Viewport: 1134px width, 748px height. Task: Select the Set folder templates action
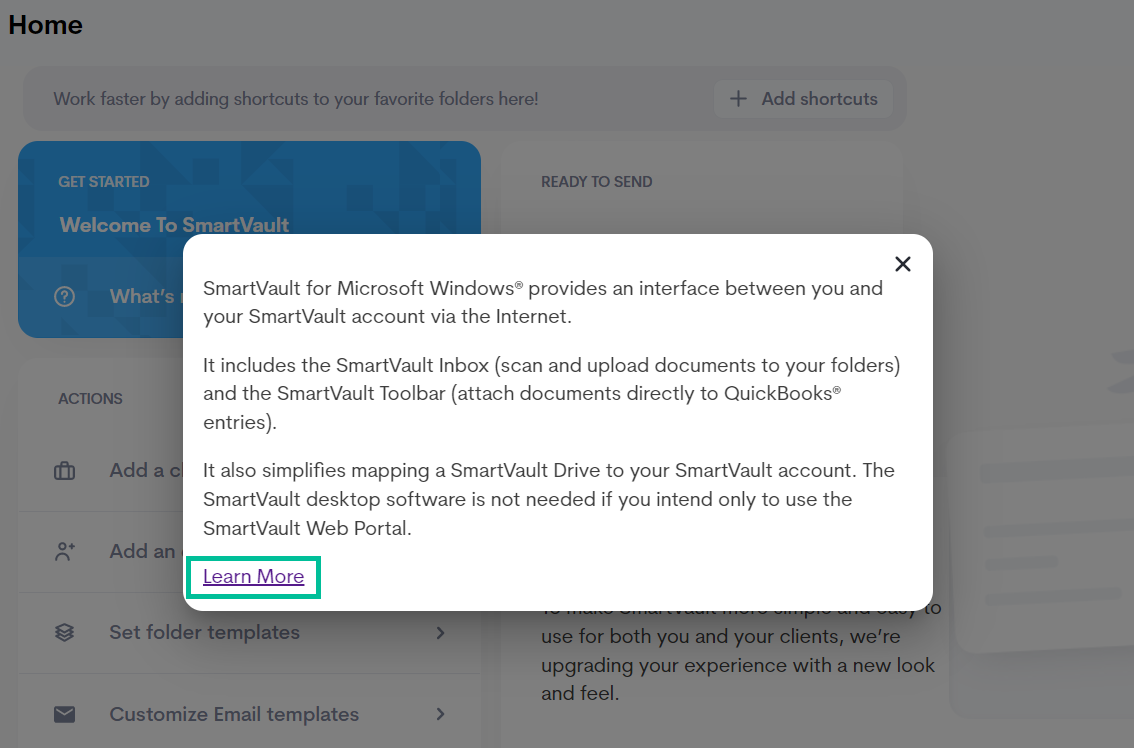[x=204, y=633]
